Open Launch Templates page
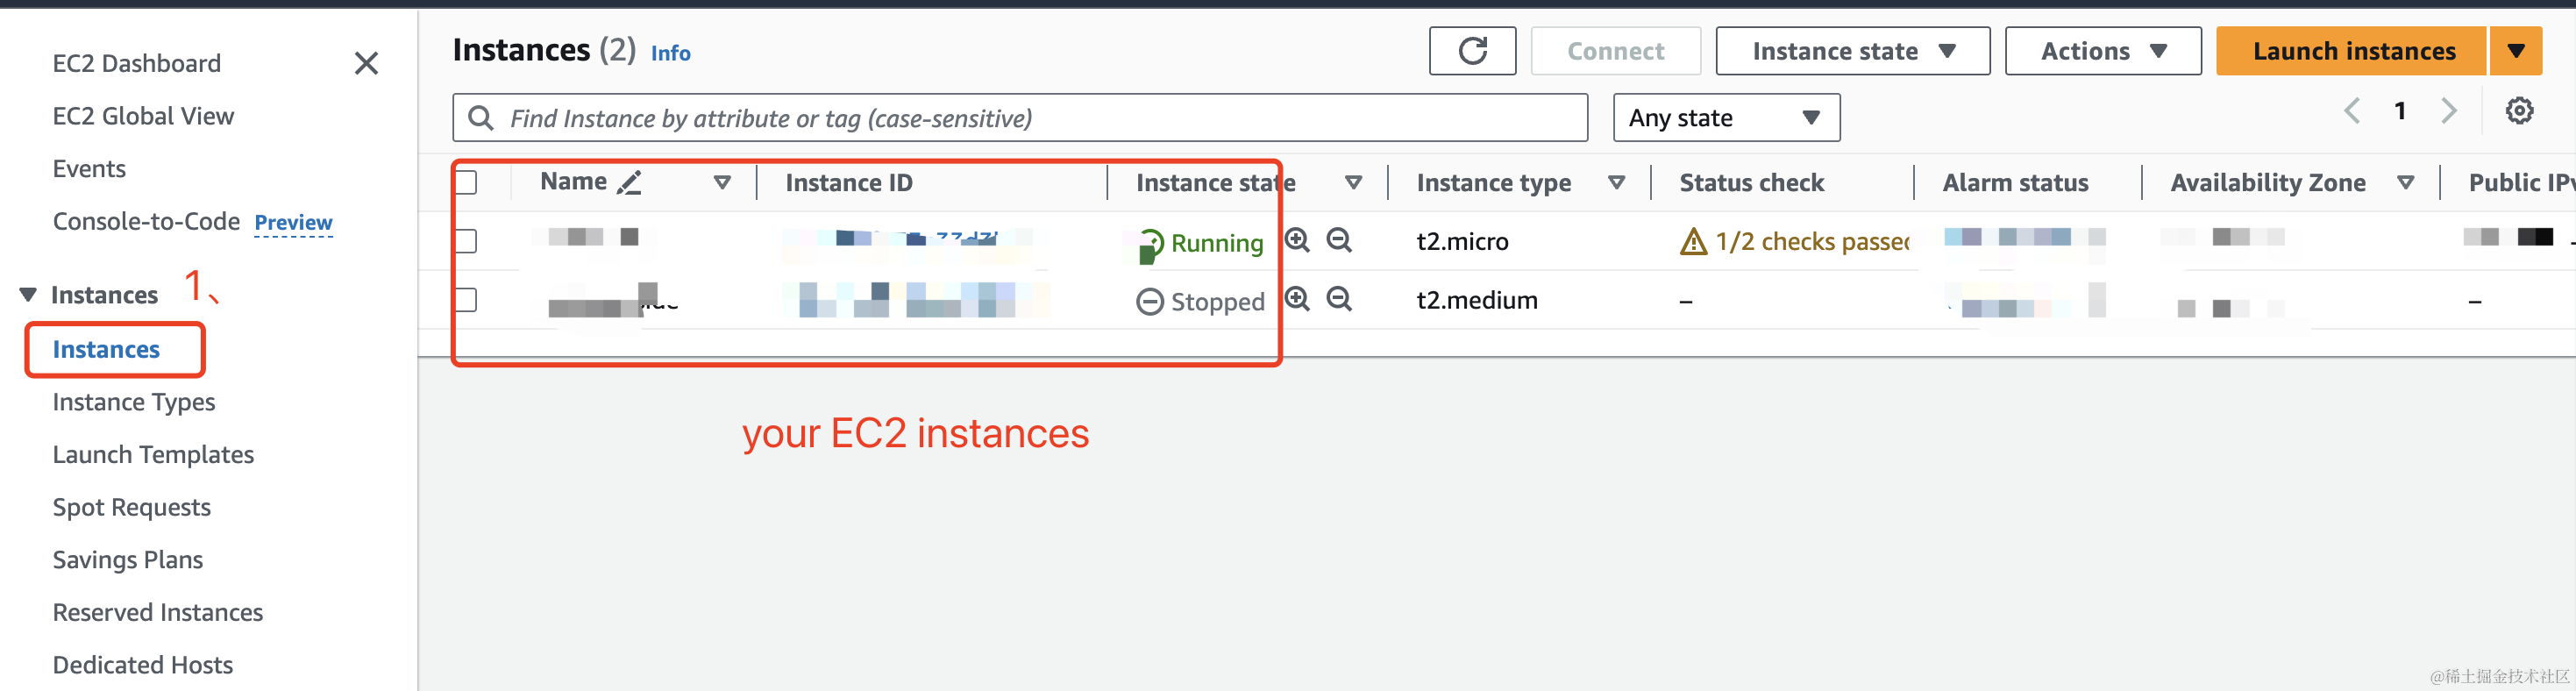The image size is (2576, 691). (153, 455)
